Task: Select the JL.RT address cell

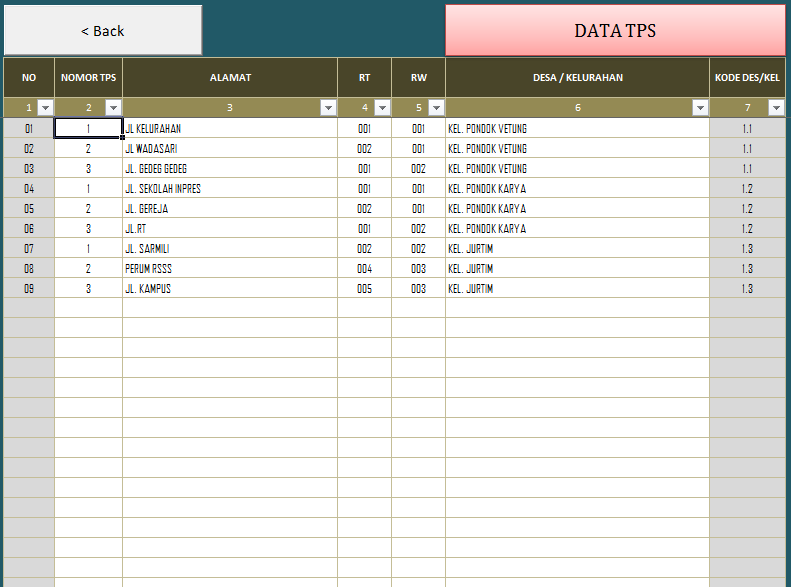Action: (x=230, y=228)
